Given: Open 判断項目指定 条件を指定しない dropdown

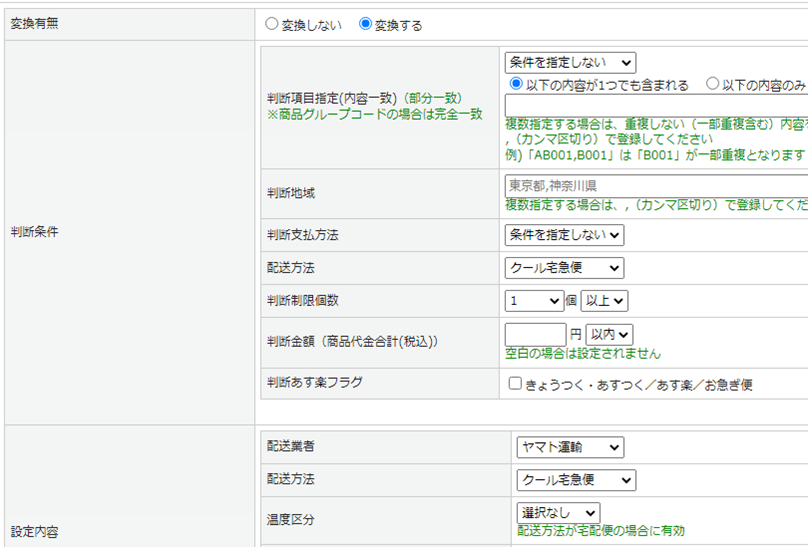Looking at the screenshot, I should coord(570,63).
